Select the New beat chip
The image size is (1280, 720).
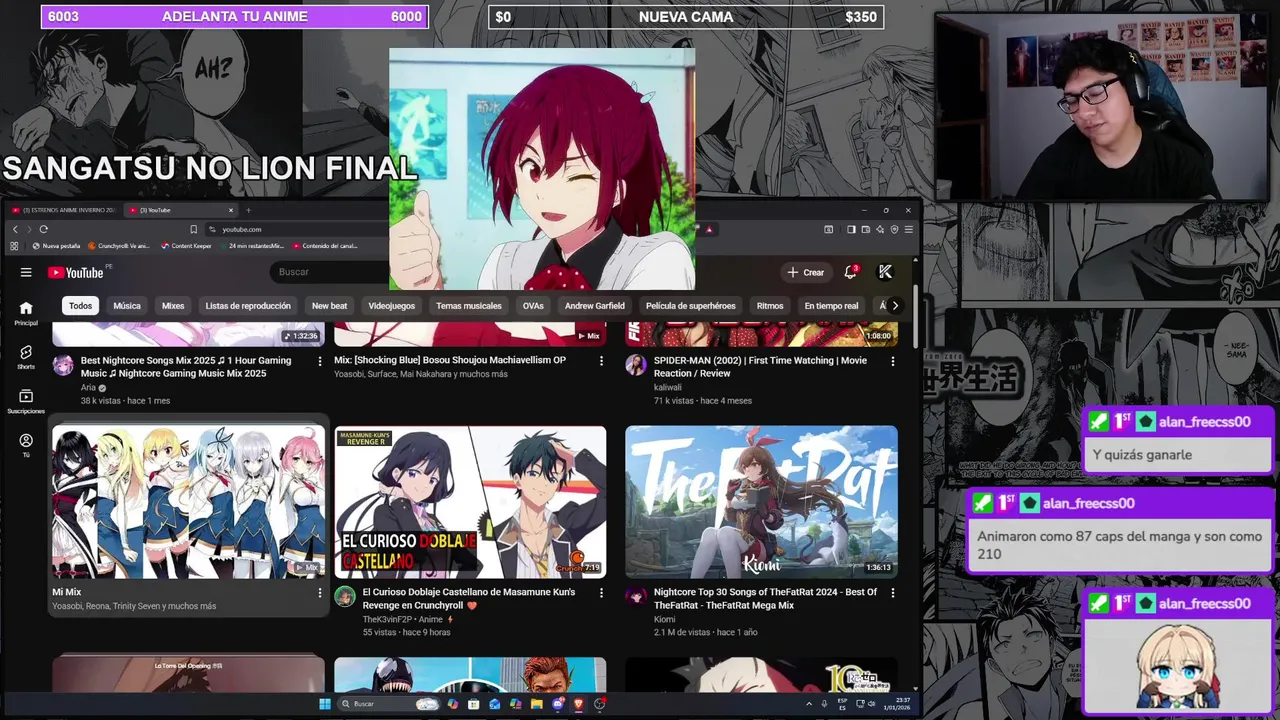(x=329, y=306)
